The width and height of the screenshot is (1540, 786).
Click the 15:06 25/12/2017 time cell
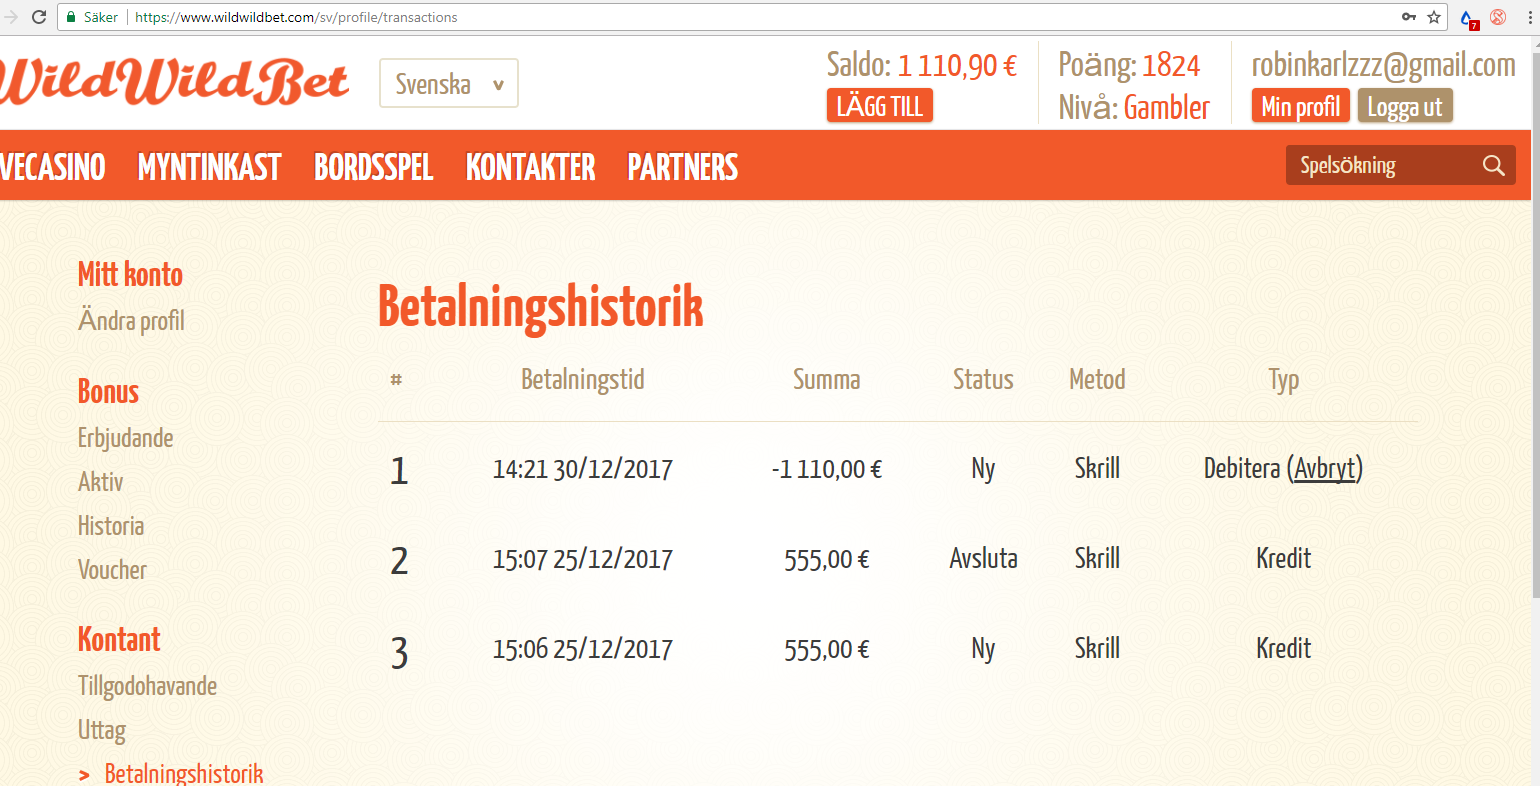tap(583, 649)
